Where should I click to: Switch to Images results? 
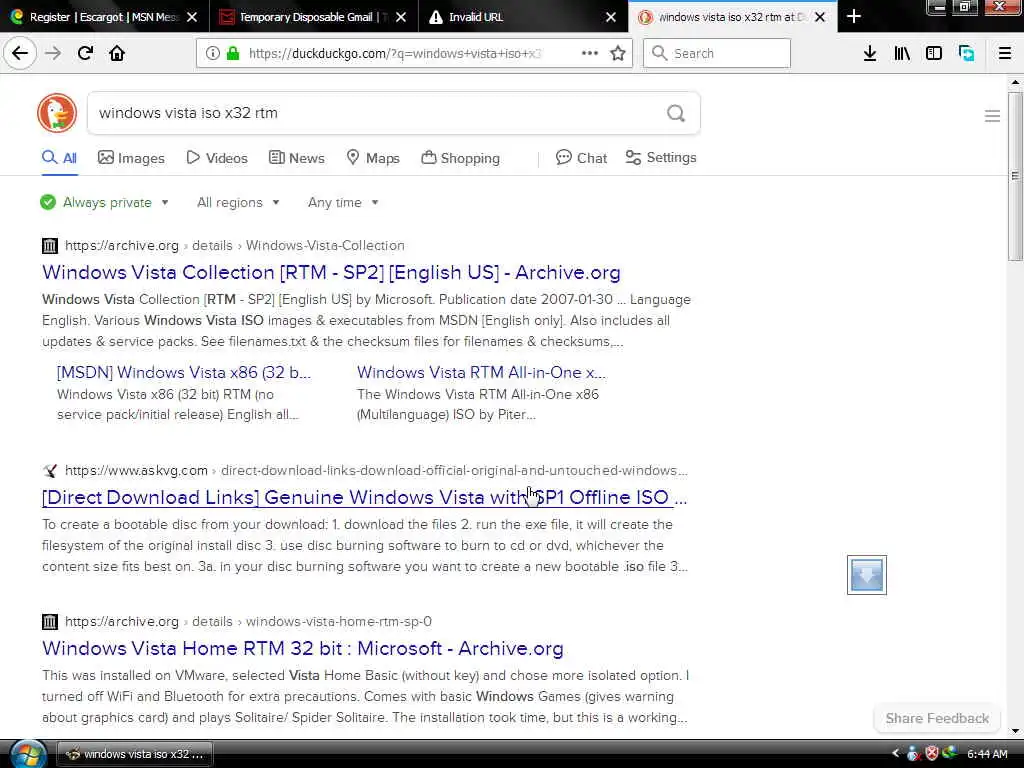click(x=131, y=158)
